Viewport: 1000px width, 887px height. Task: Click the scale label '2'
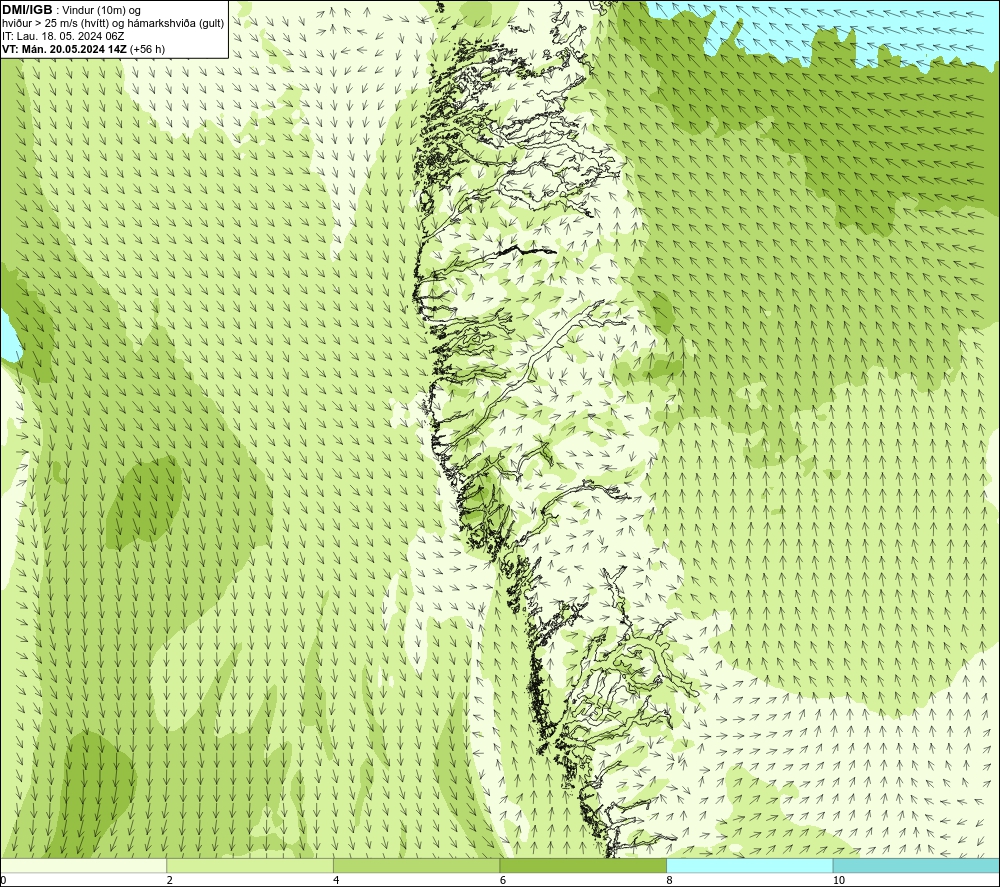[x=170, y=881]
